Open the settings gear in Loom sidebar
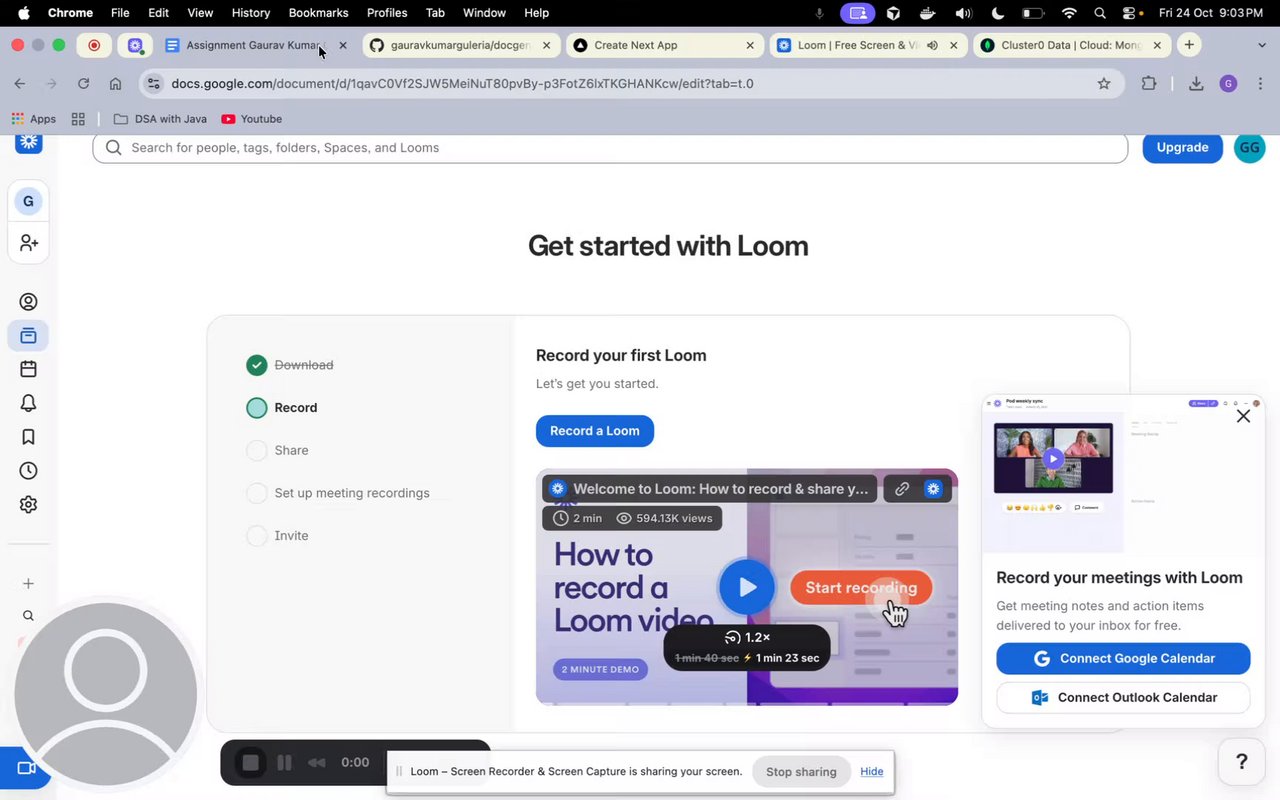The height and width of the screenshot is (800, 1280). (x=28, y=505)
